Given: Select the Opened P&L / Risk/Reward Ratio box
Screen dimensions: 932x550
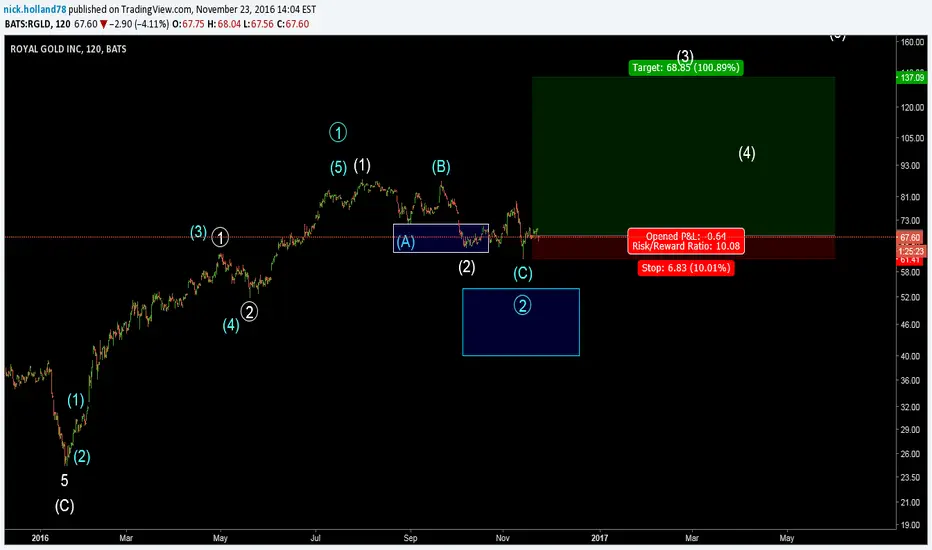Looking at the screenshot, I should pyautogui.click(x=686, y=241).
